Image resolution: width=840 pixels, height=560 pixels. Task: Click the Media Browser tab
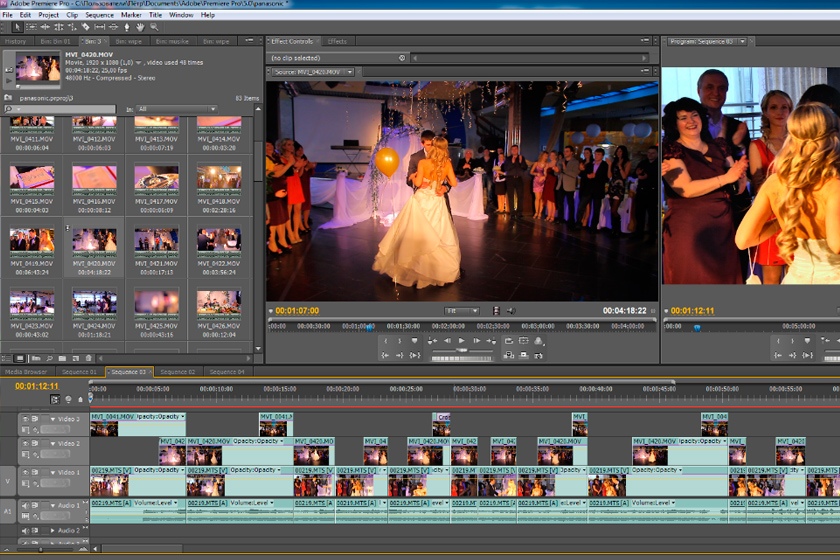[x=27, y=372]
